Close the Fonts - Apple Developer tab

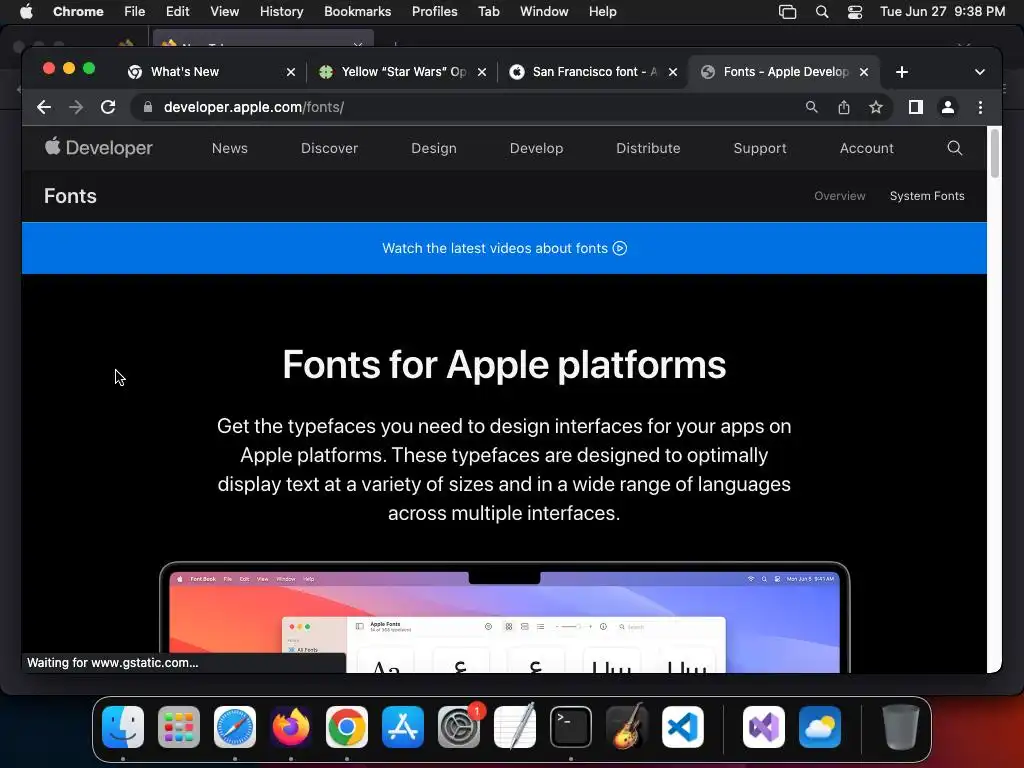864,72
